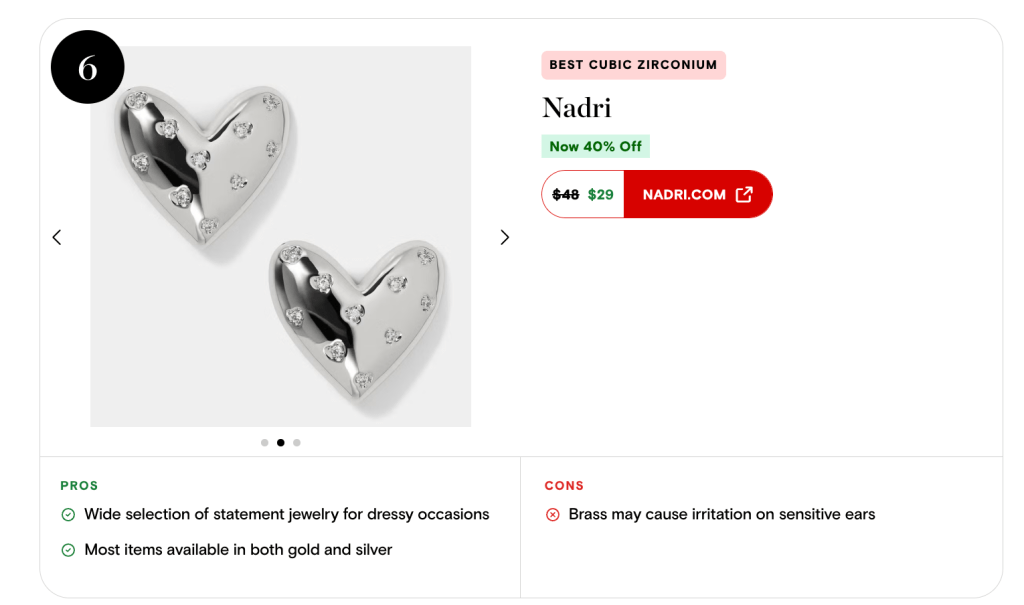Click the black number 6 ranking badge
This screenshot has width=1024, height=605.
point(88,67)
